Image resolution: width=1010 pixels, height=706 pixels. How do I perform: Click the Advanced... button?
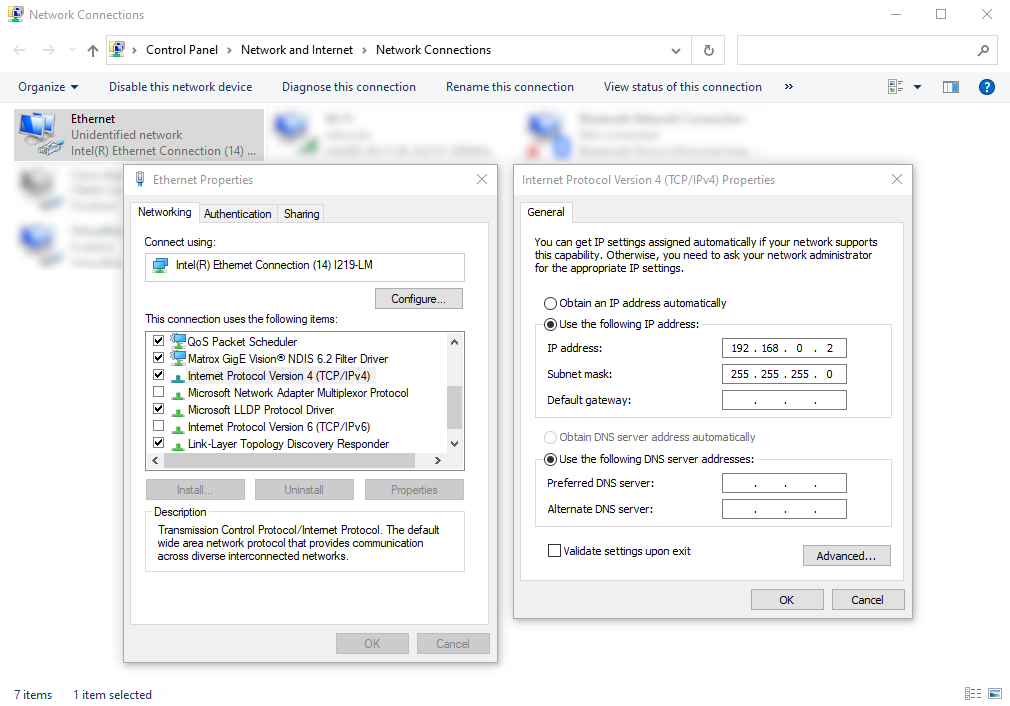pyautogui.click(x=846, y=556)
